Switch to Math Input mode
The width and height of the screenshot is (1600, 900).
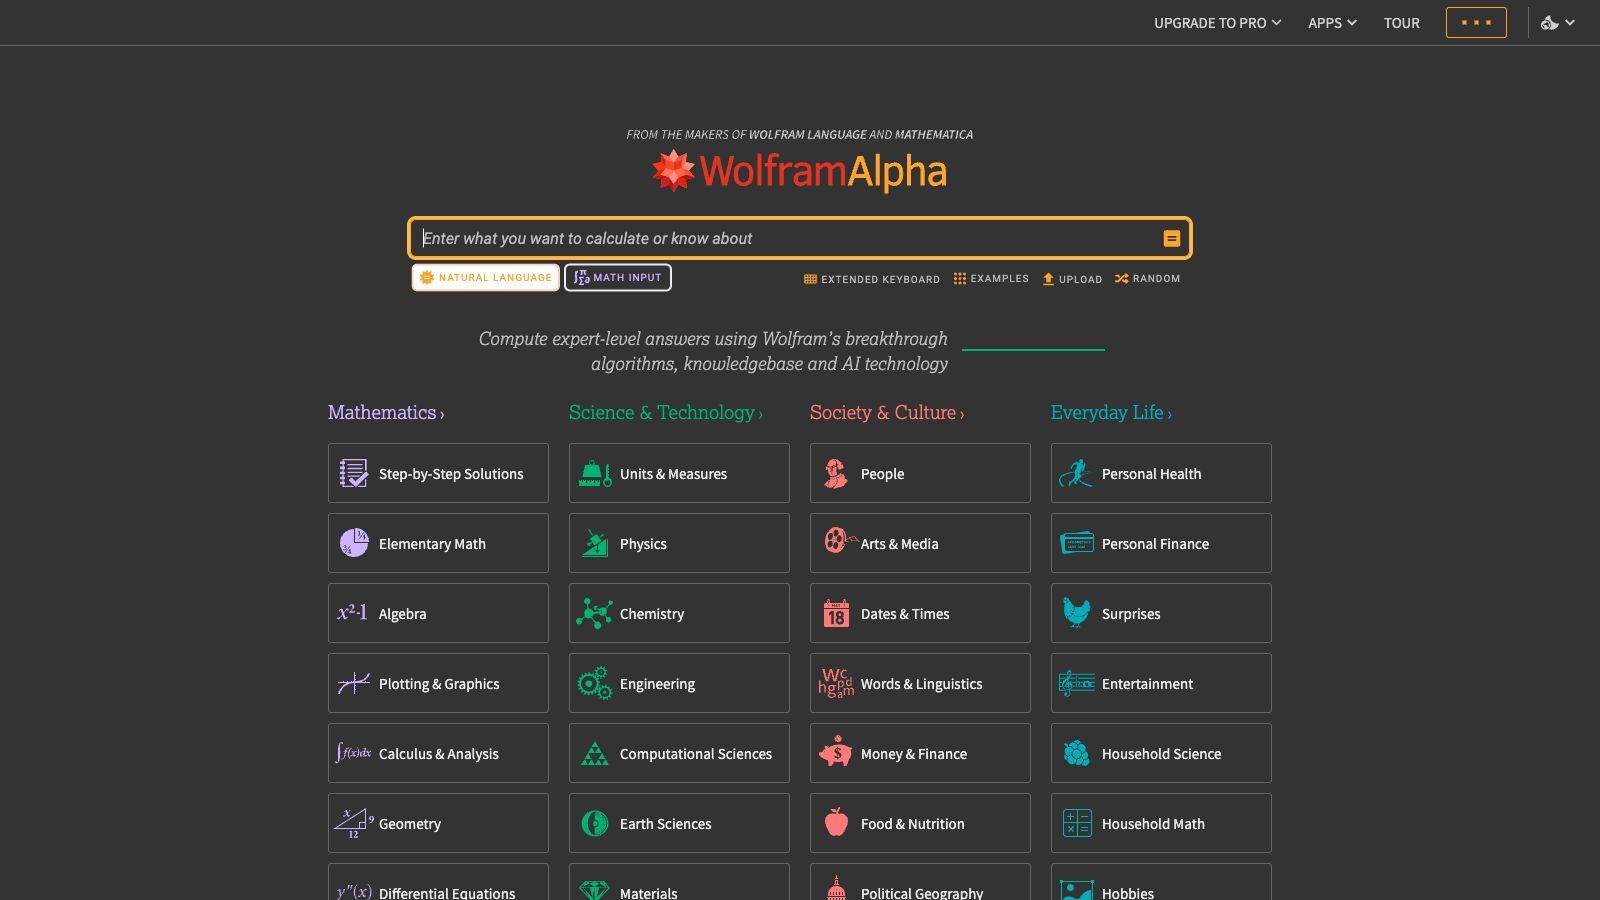click(618, 277)
